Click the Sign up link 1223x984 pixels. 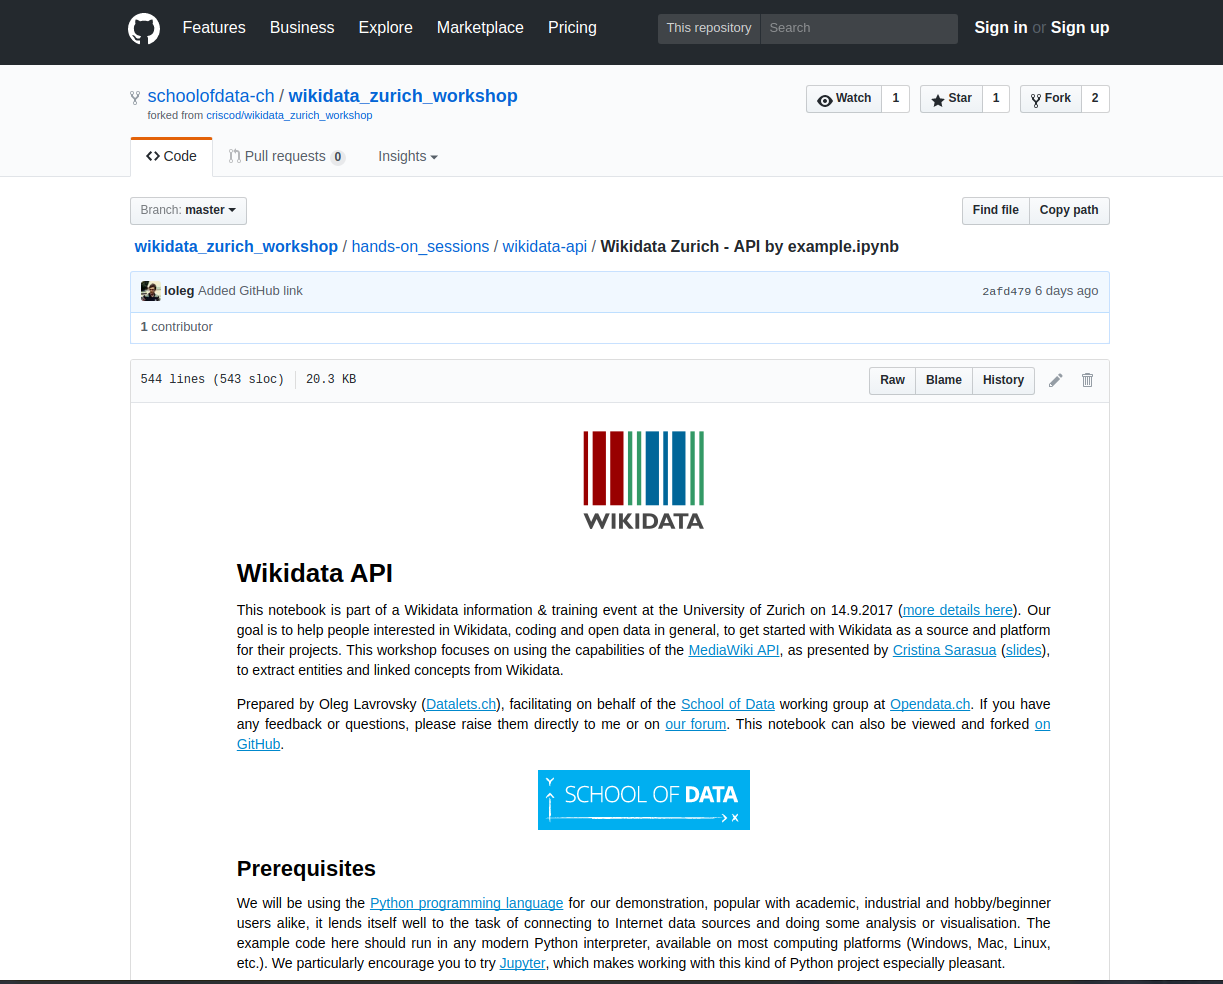click(1080, 28)
